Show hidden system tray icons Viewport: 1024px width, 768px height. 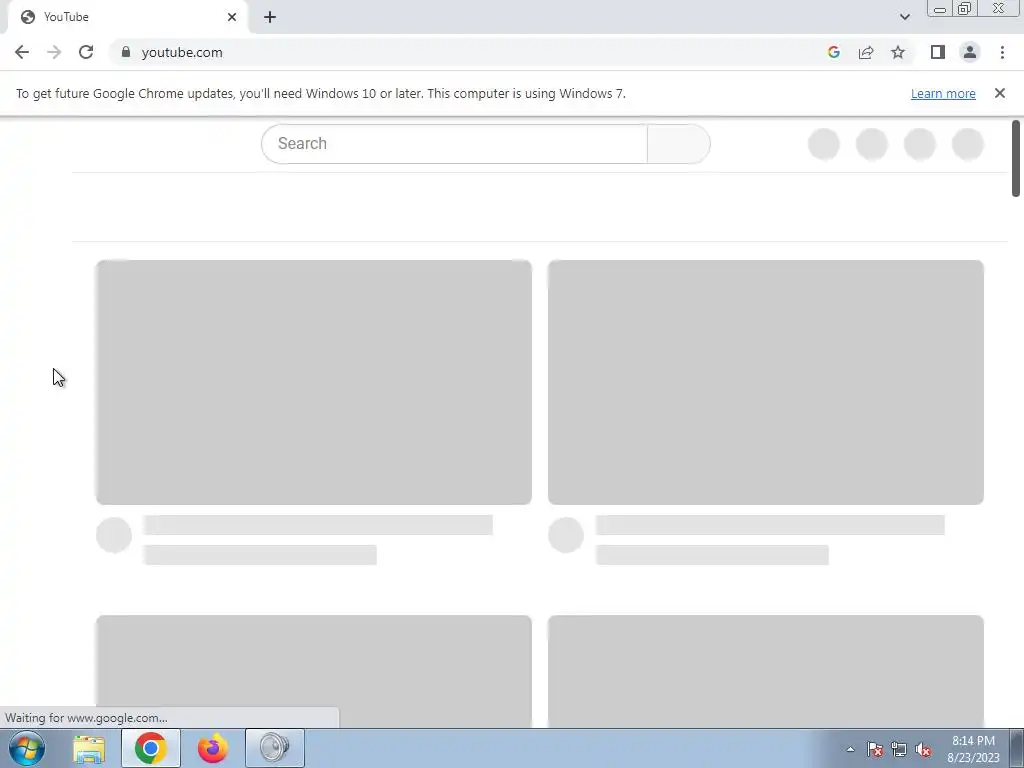pyautogui.click(x=850, y=749)
